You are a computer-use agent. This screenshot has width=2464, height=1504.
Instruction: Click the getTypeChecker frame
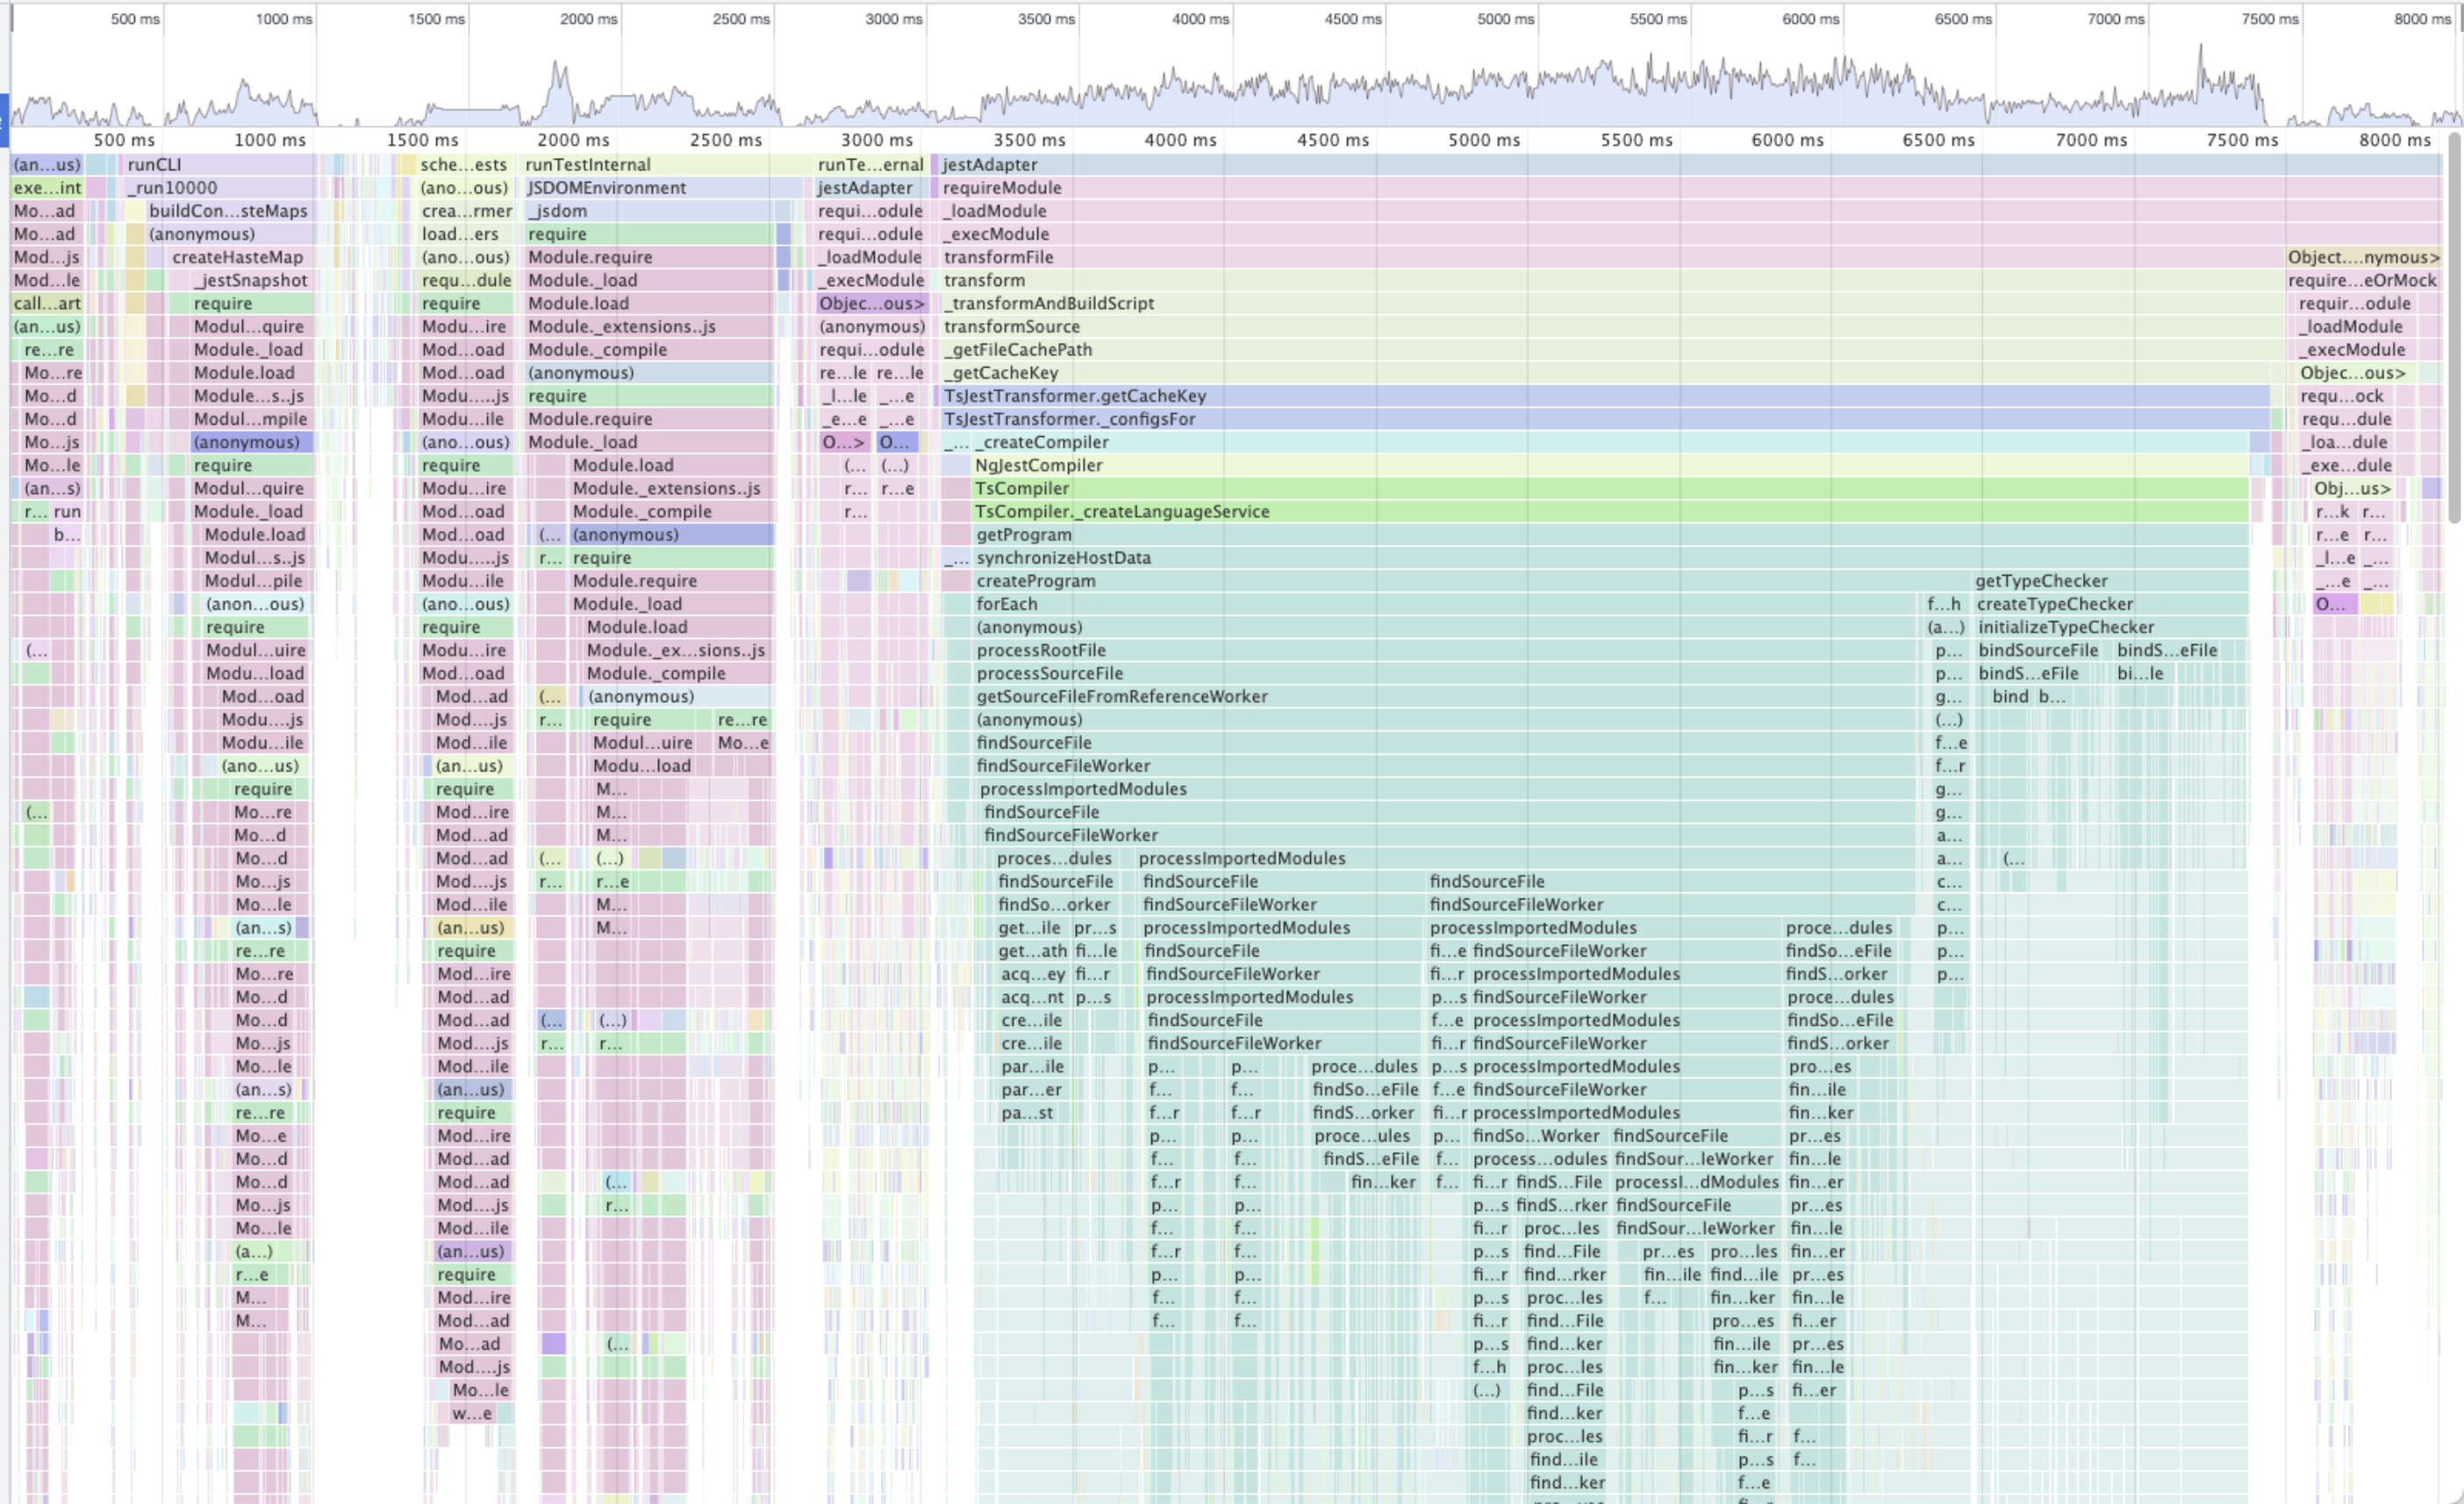pos(2110,581)
